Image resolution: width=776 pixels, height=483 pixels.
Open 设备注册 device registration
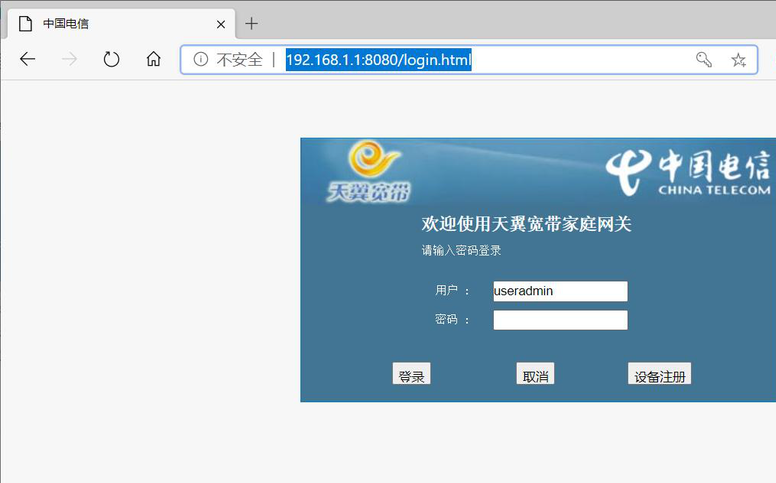(659, 375)
